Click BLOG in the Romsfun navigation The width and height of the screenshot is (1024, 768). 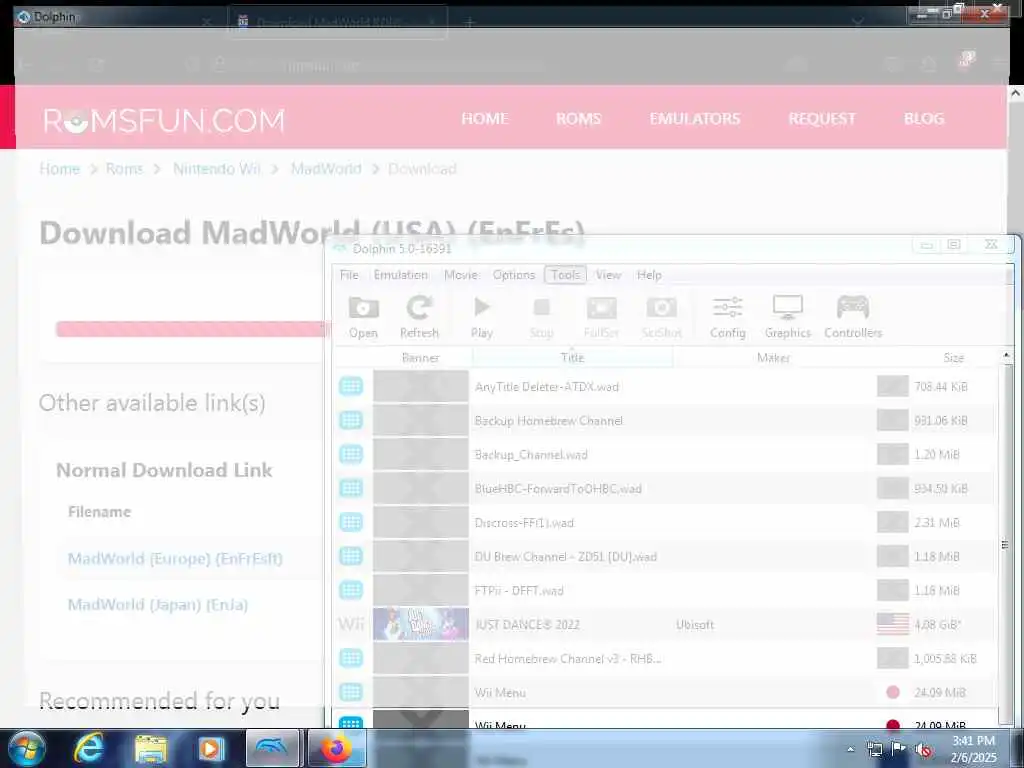924,118
